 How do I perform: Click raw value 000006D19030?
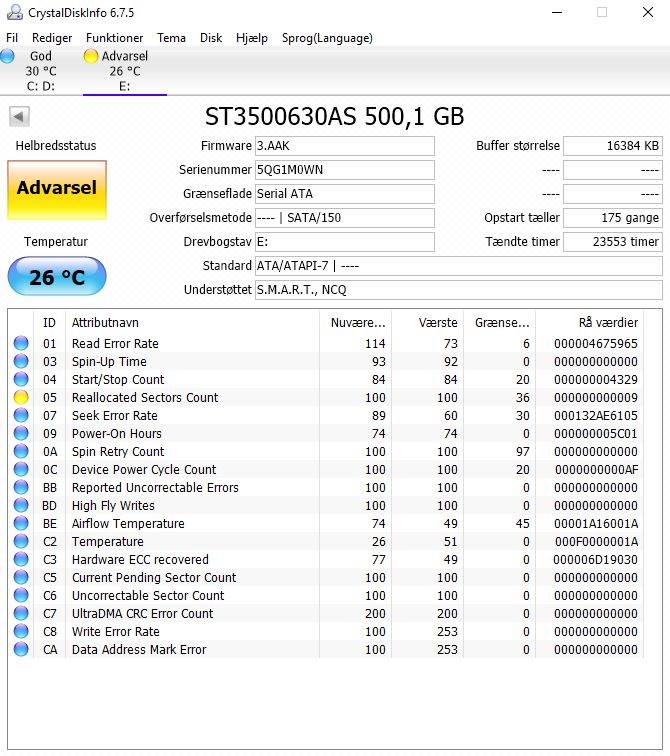point(596,560)
